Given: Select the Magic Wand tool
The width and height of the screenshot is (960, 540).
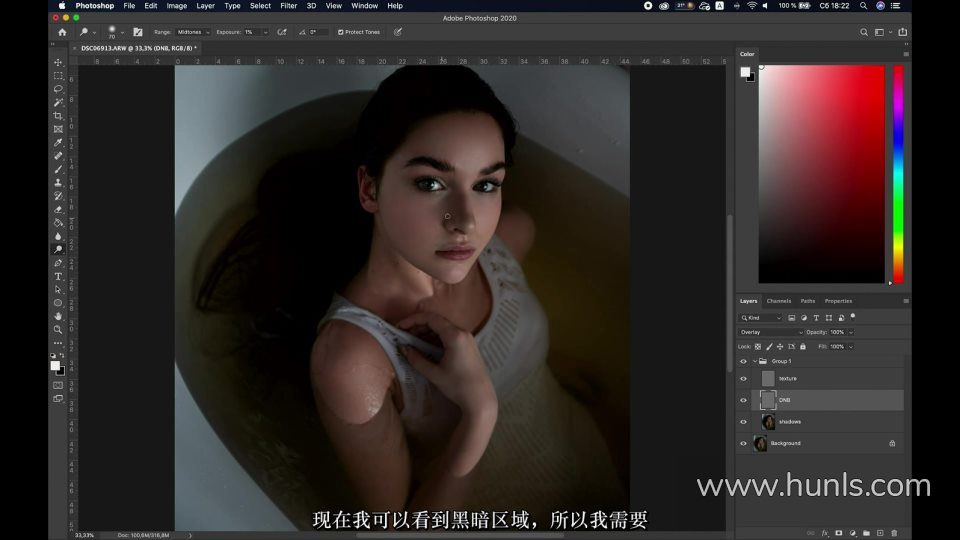Looking at the screenshot, I should pos(58,102).
